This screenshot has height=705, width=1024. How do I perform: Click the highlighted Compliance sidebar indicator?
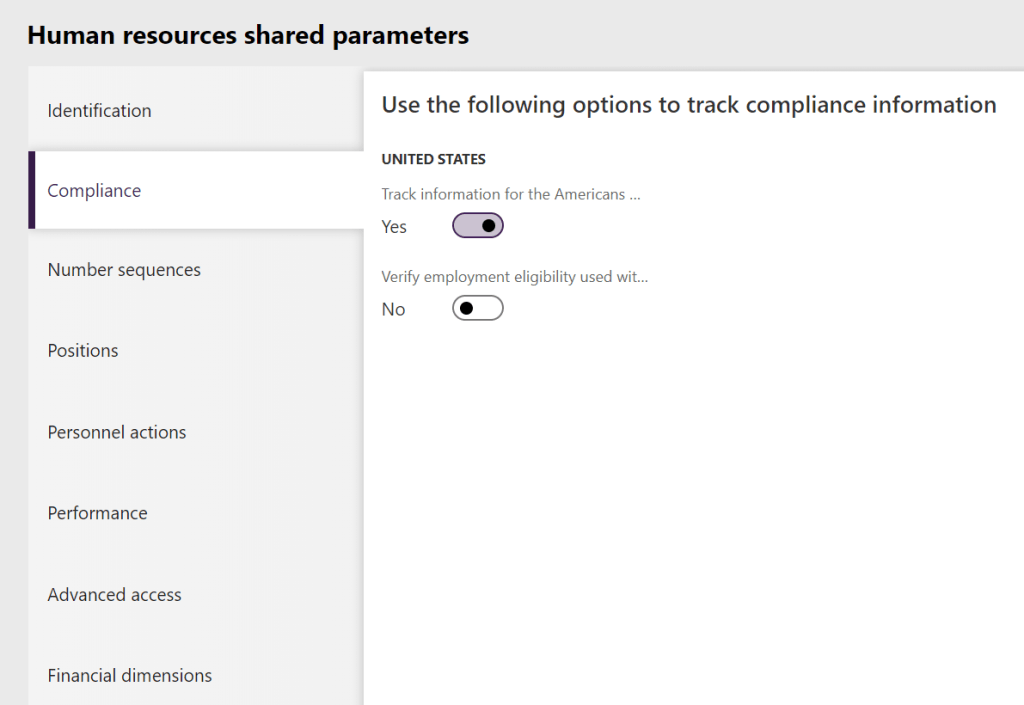[x=31, y=190]
